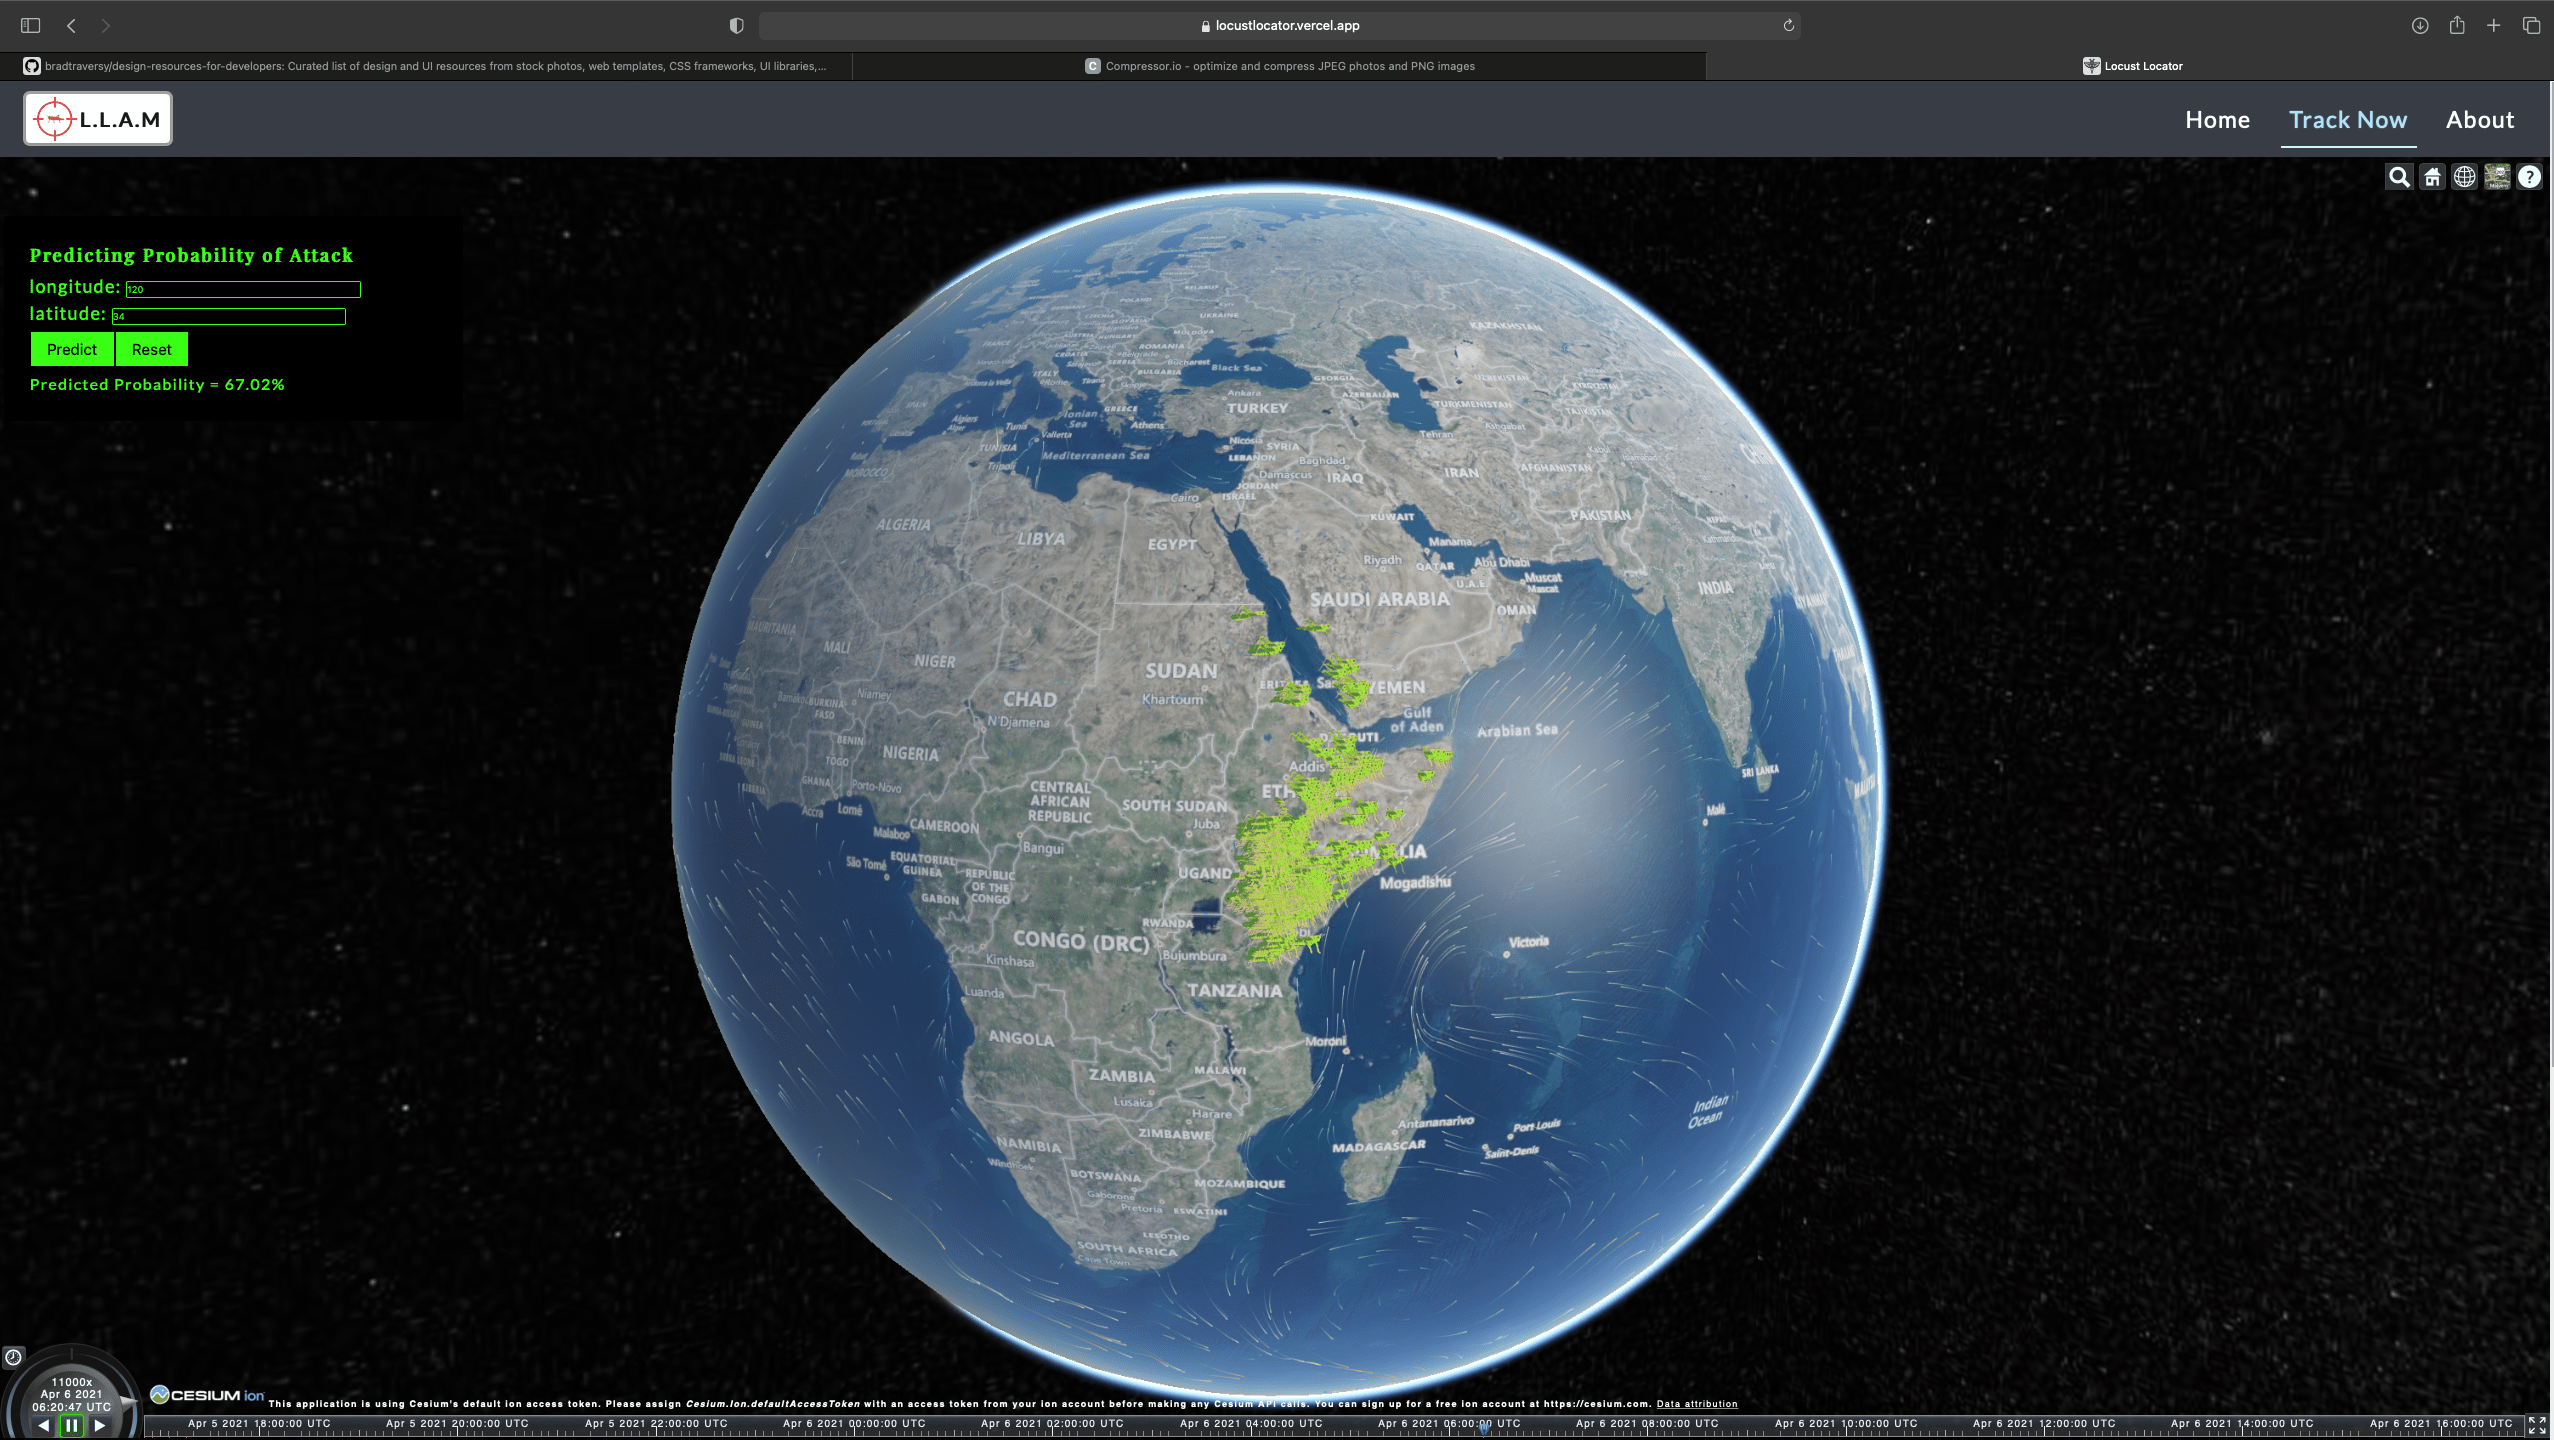Click the Data attribution link
This screenshot has width=2554, height=1440.
(x=1696, y=1404)
